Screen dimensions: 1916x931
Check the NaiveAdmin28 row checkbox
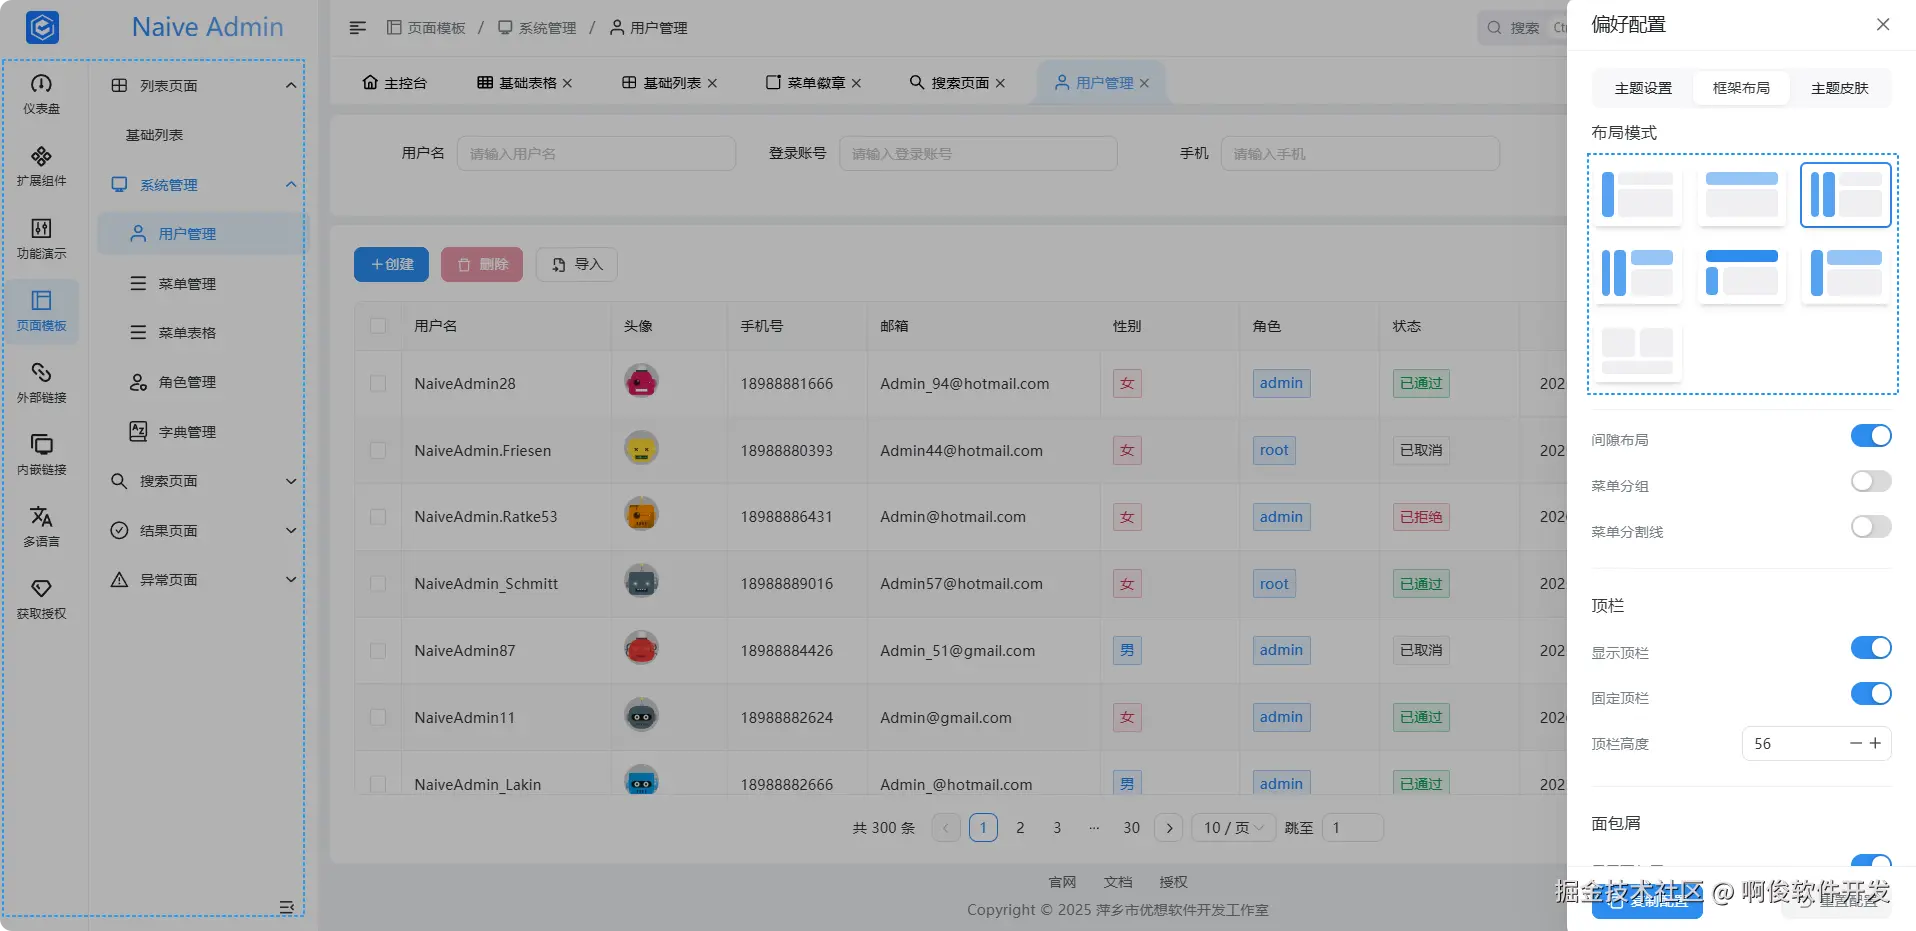pyautogui.click(x=378, y=383)
